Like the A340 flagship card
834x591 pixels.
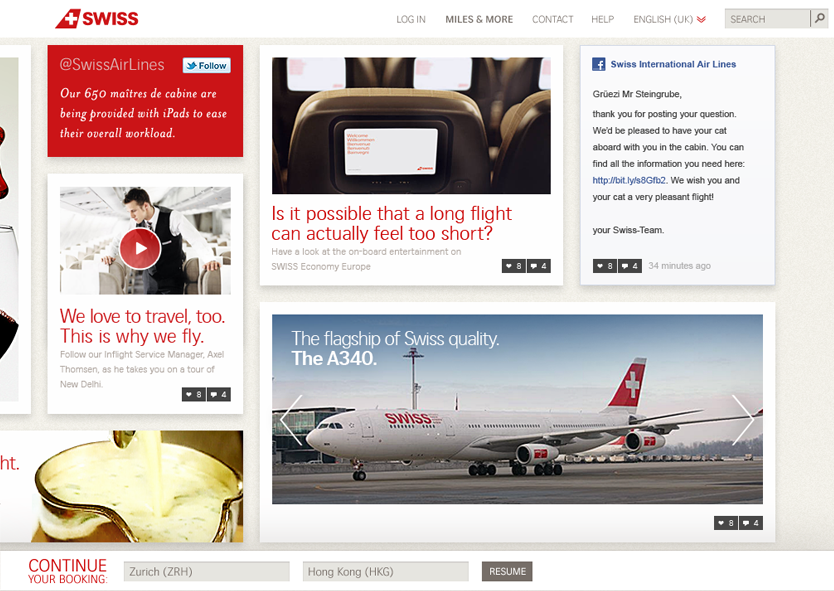(726, 523)
